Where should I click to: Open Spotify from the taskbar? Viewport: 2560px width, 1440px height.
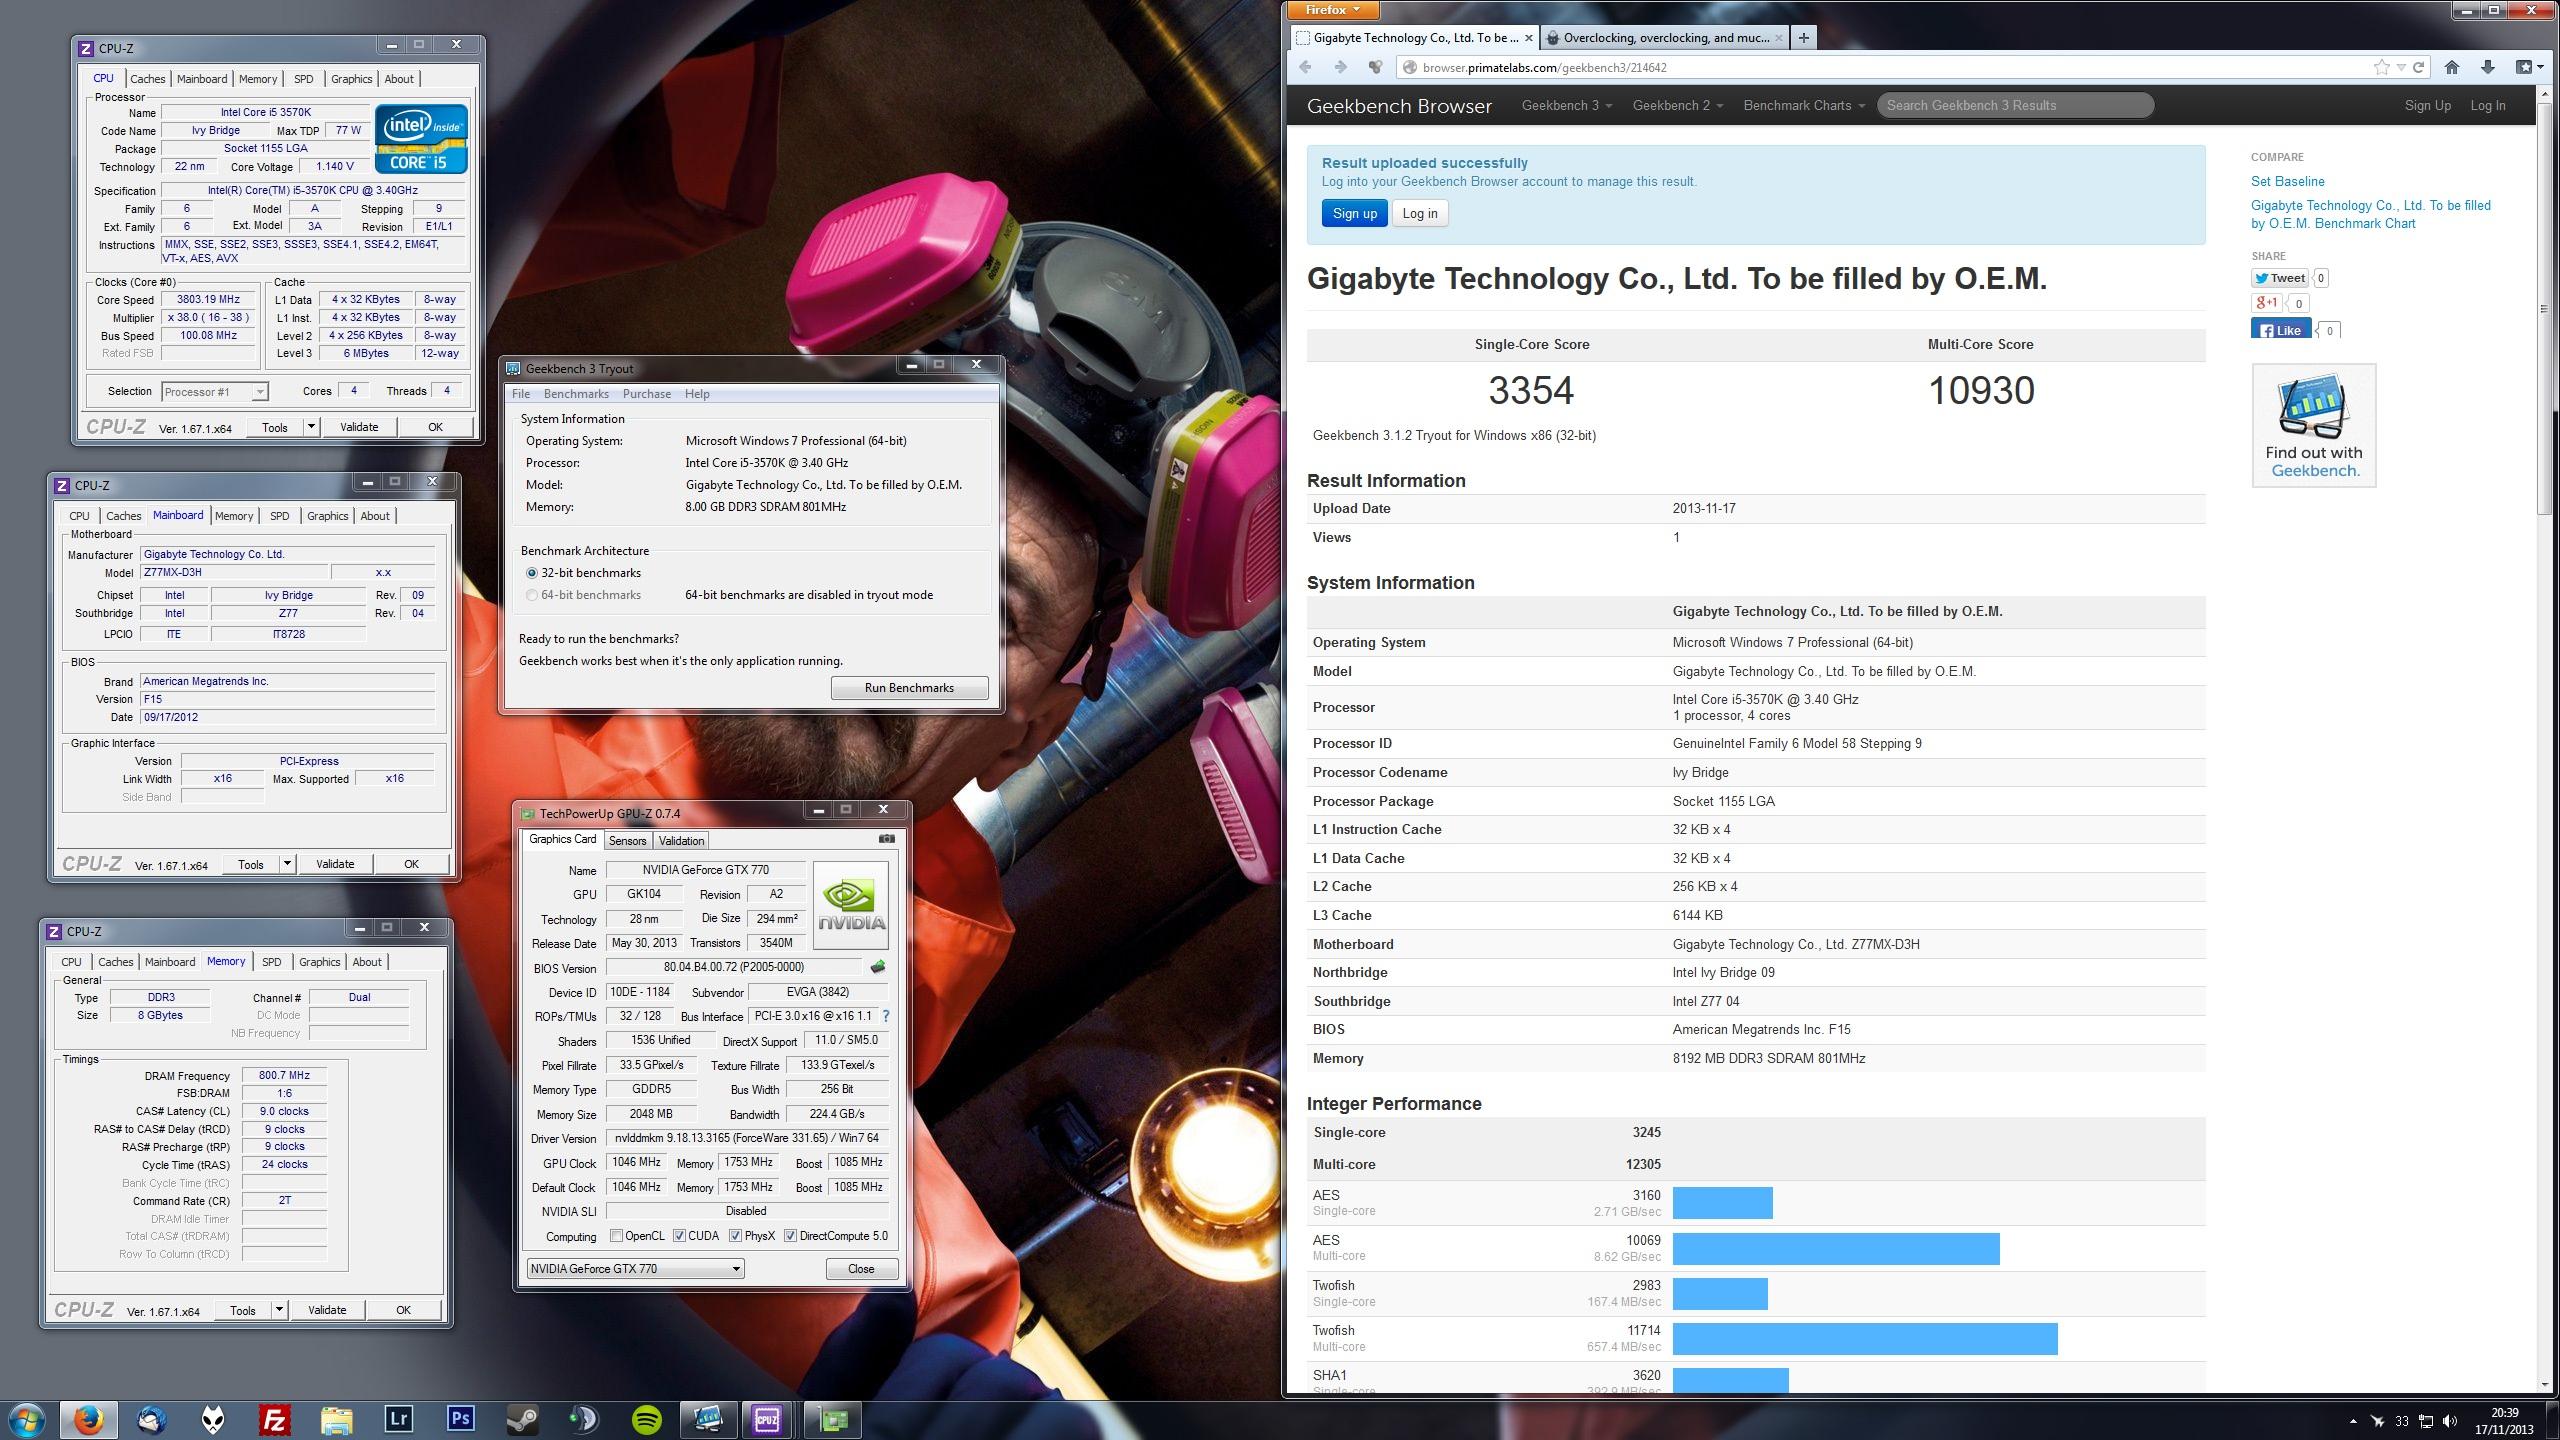(x=647, y=1419)
